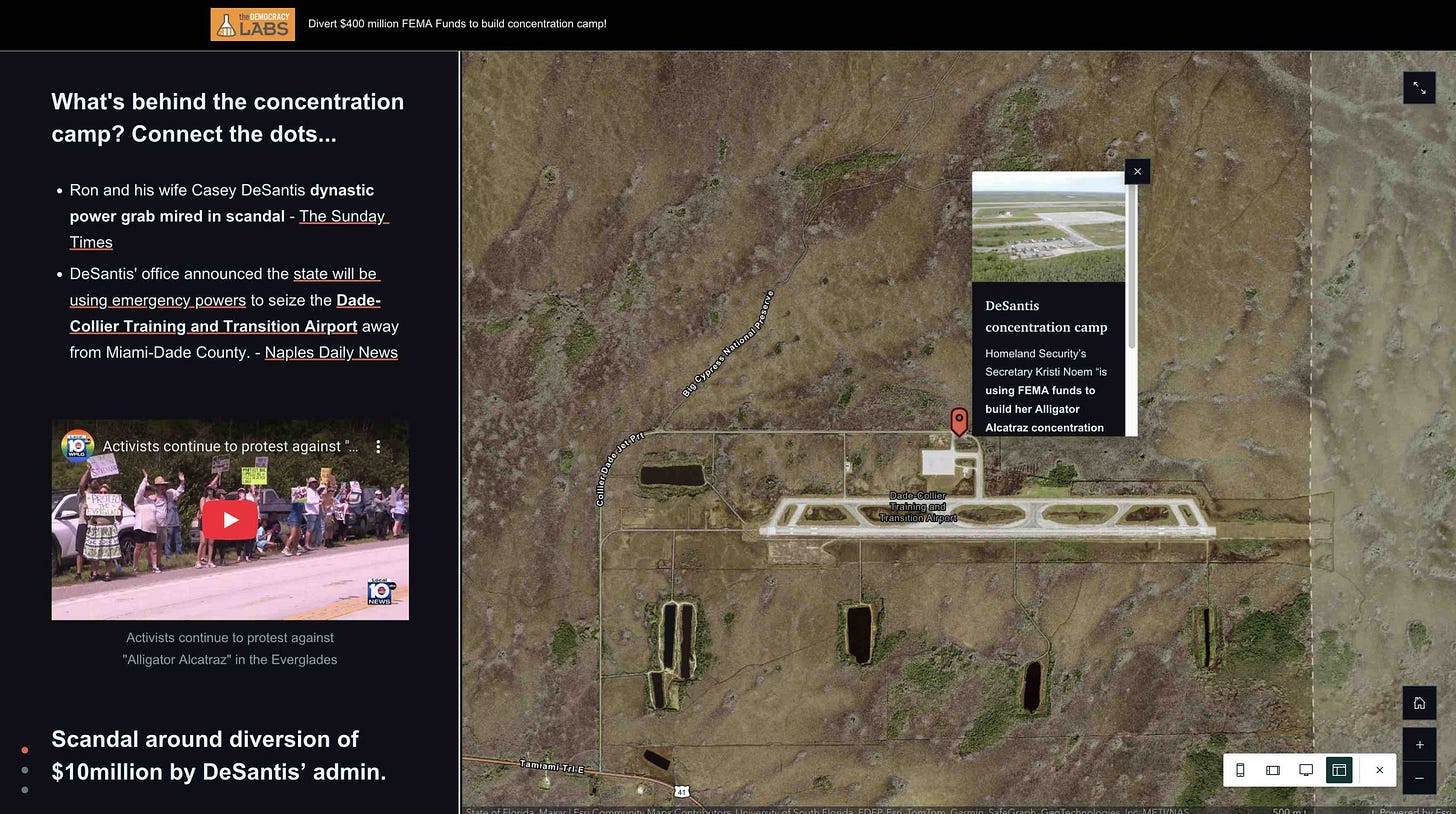1456x814 pixels.
Task: Open Dade-Collier Training and Transition Airport link
Action: (225, 313)
